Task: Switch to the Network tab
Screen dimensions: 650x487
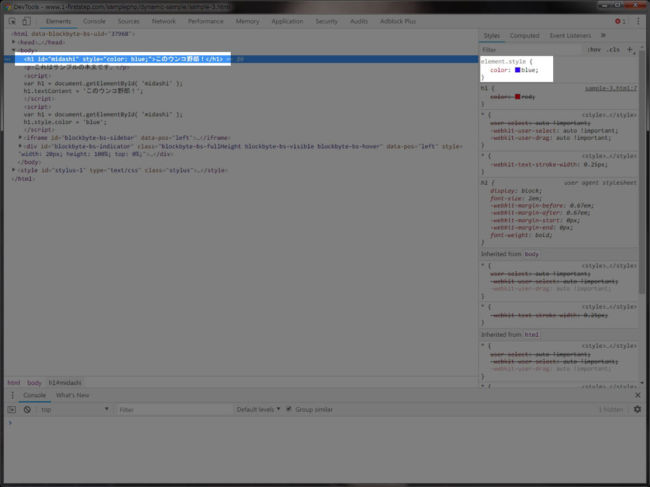Action: tap(163, 21)
